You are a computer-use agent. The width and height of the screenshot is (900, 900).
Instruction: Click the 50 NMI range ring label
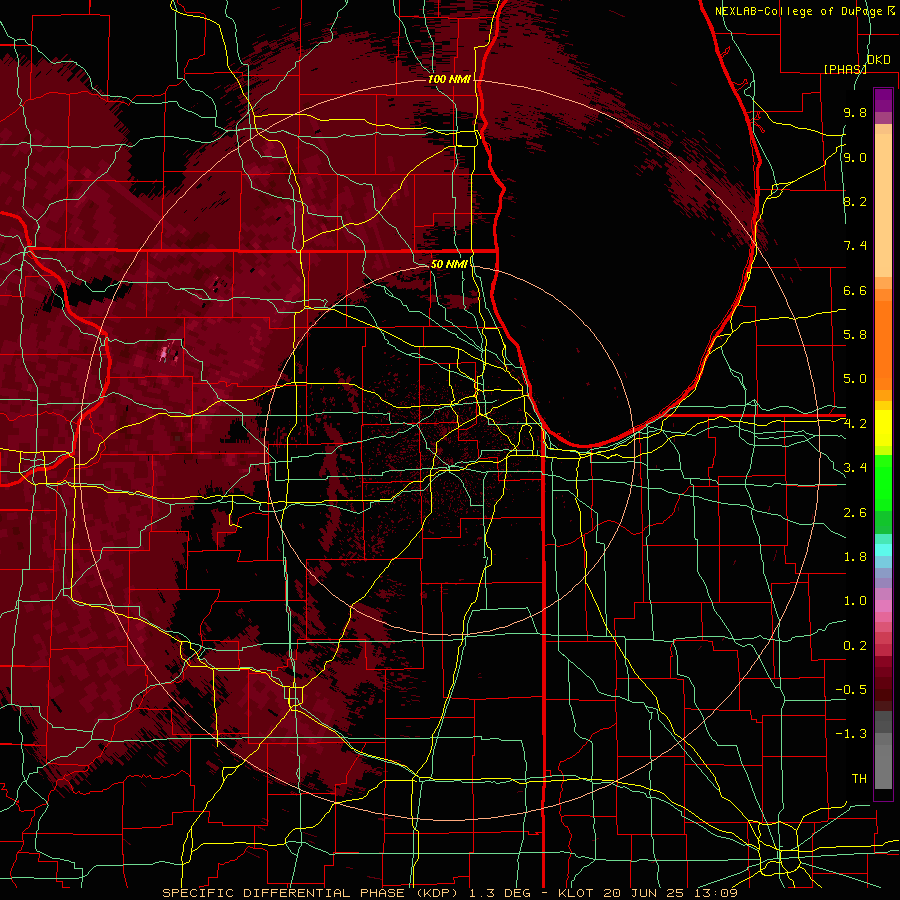coord(449,264)
